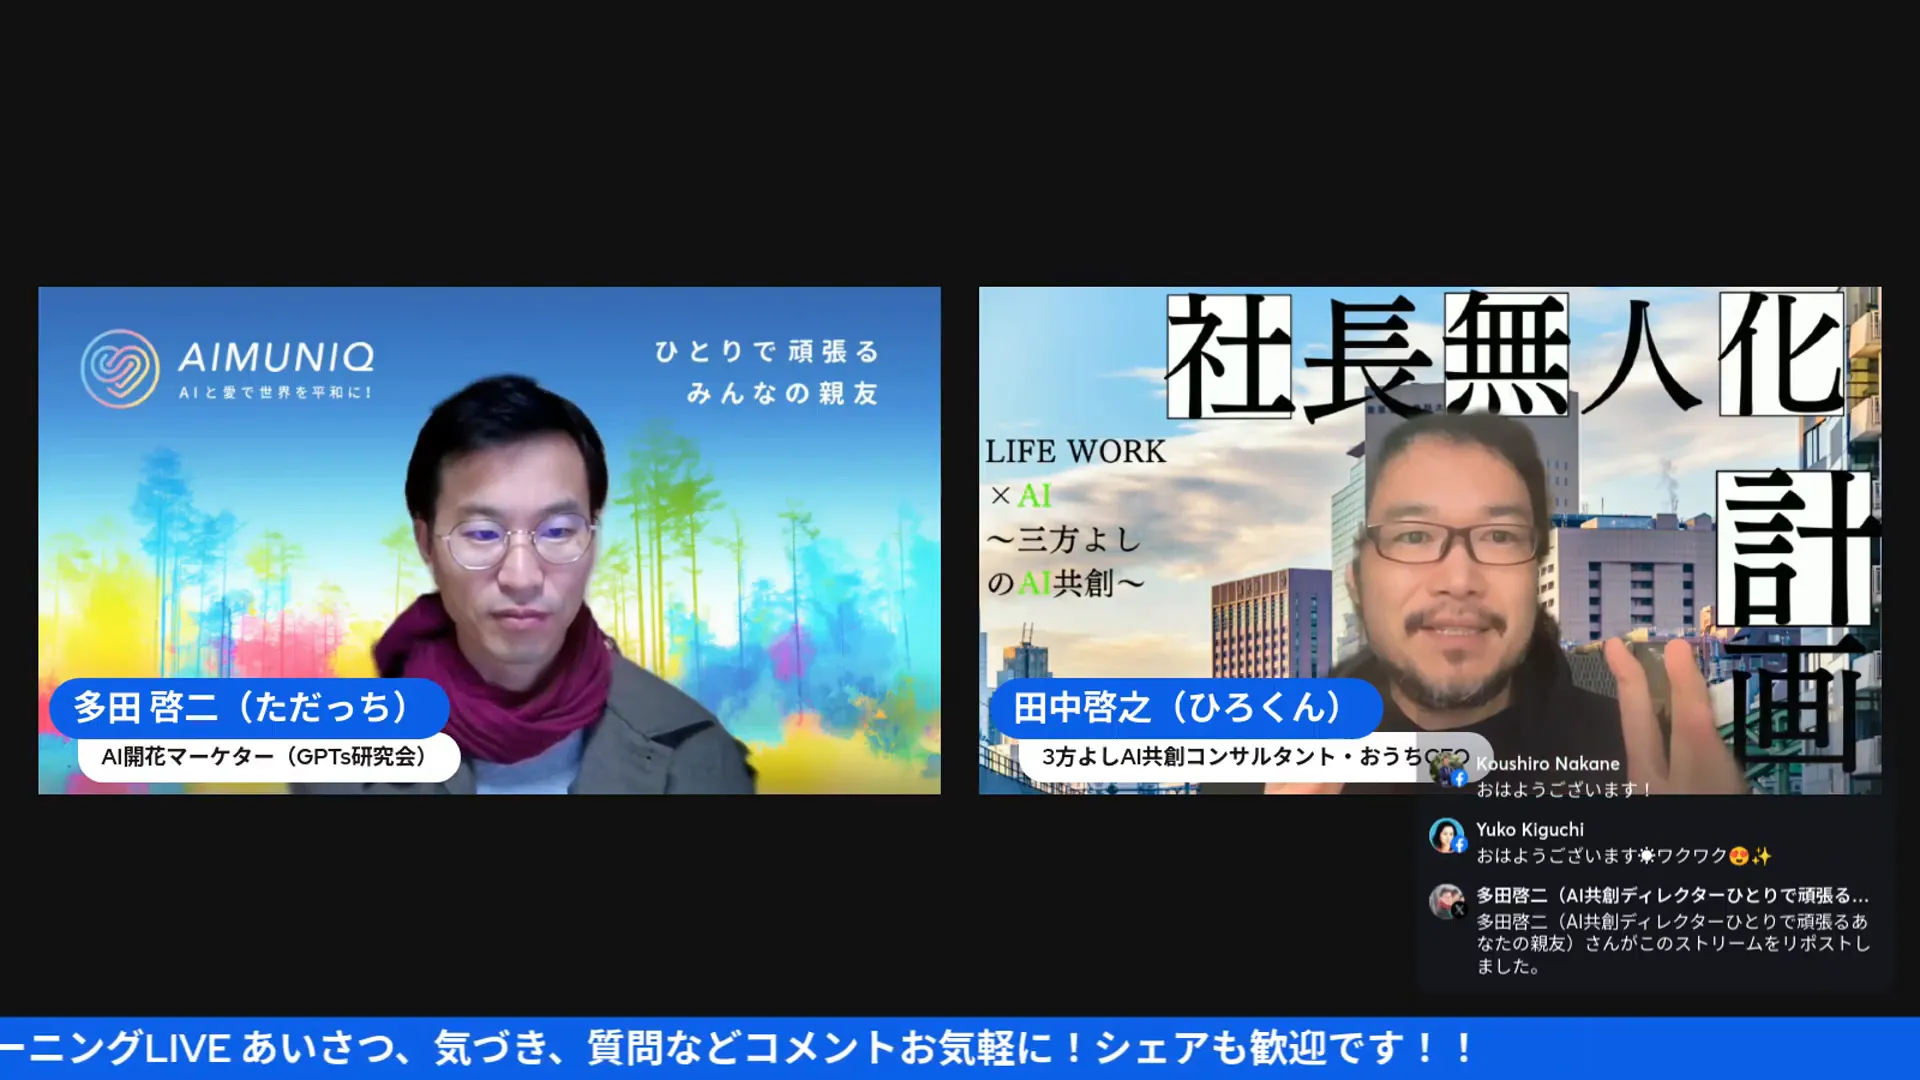Open 多田啓二's repost comment avatar
This screenshot has height=1080, width=1920.
coord(1448,897)
